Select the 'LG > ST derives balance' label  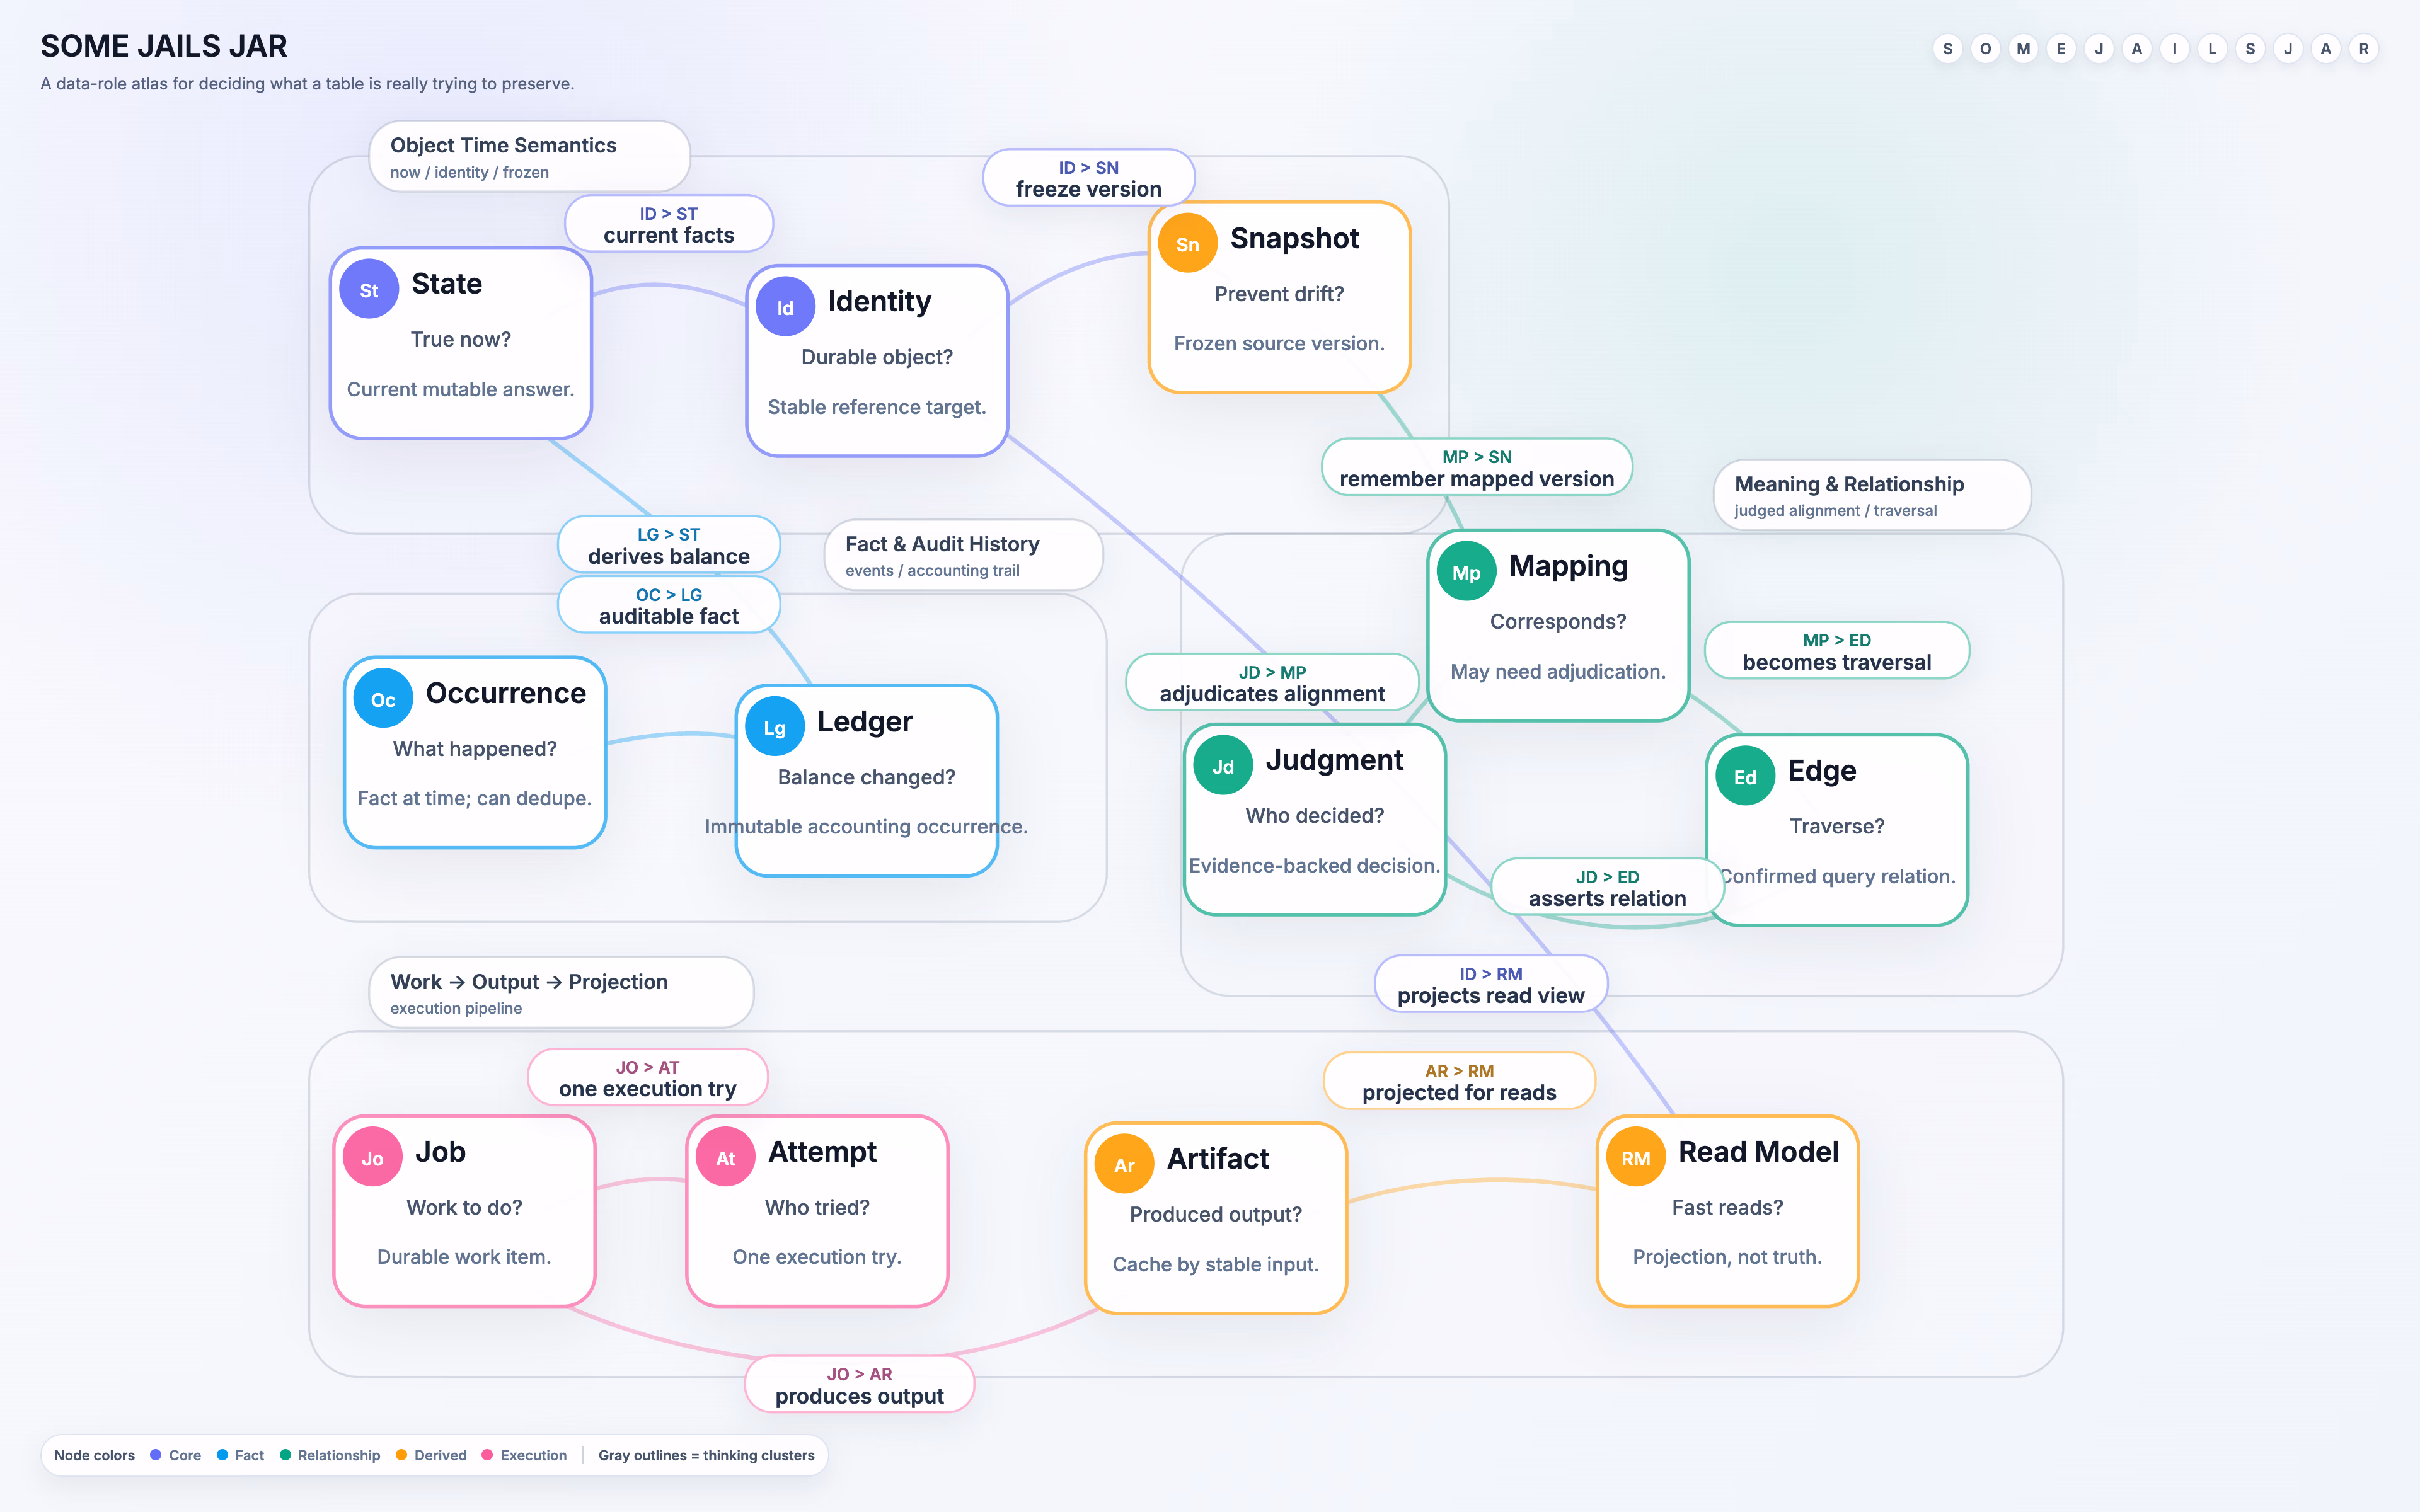(x=669, y=545)
